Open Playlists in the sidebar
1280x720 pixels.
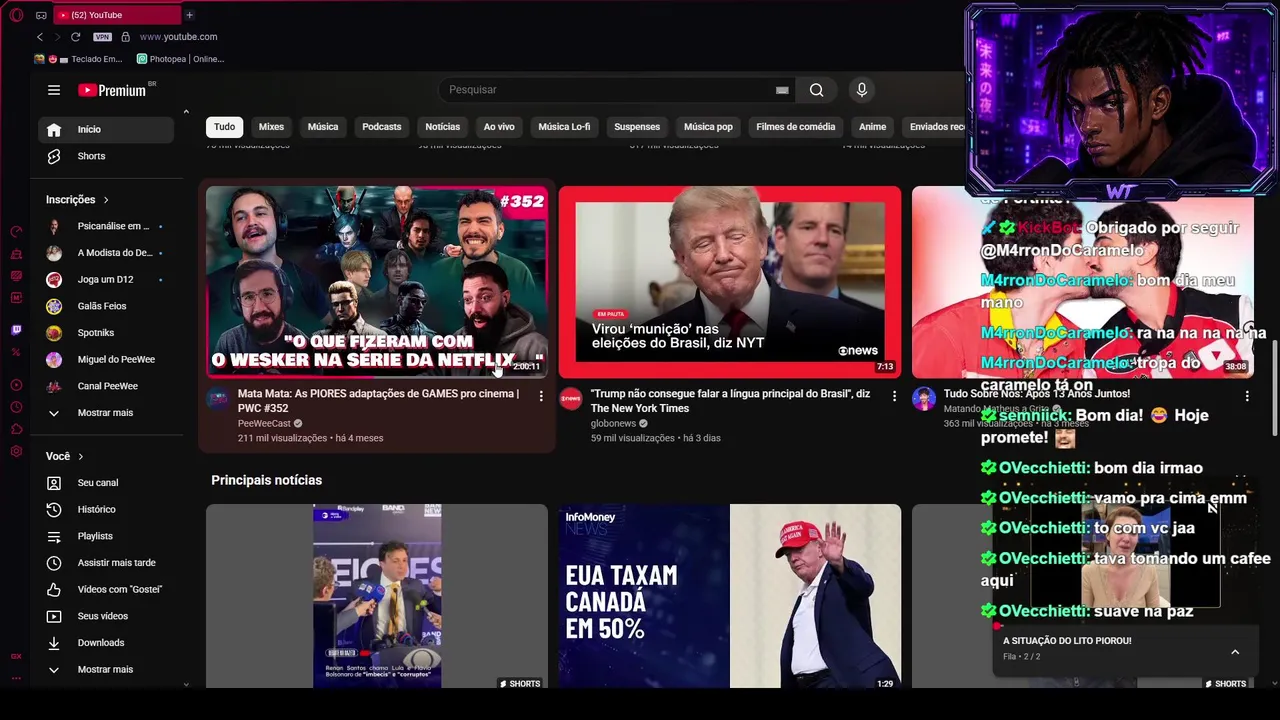click(x=105, y=537)
